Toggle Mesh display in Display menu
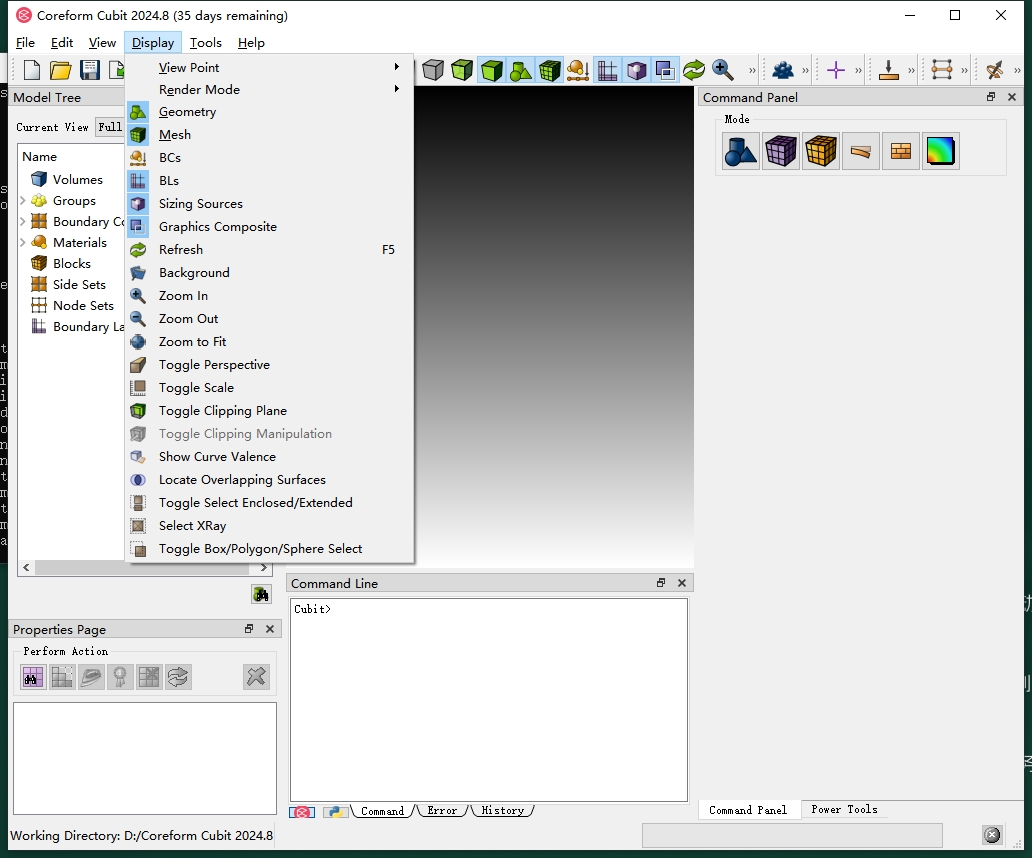Screen dimensions: 1032x858 tap(269, 135)
